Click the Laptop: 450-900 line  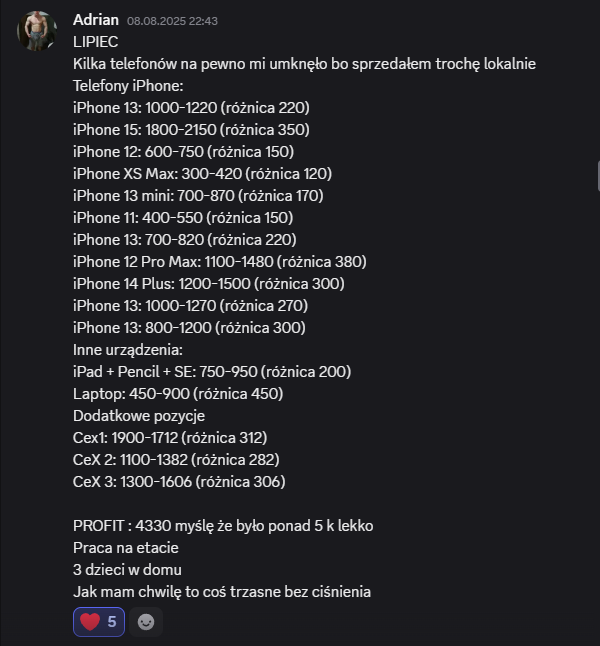tap(178, 394)
